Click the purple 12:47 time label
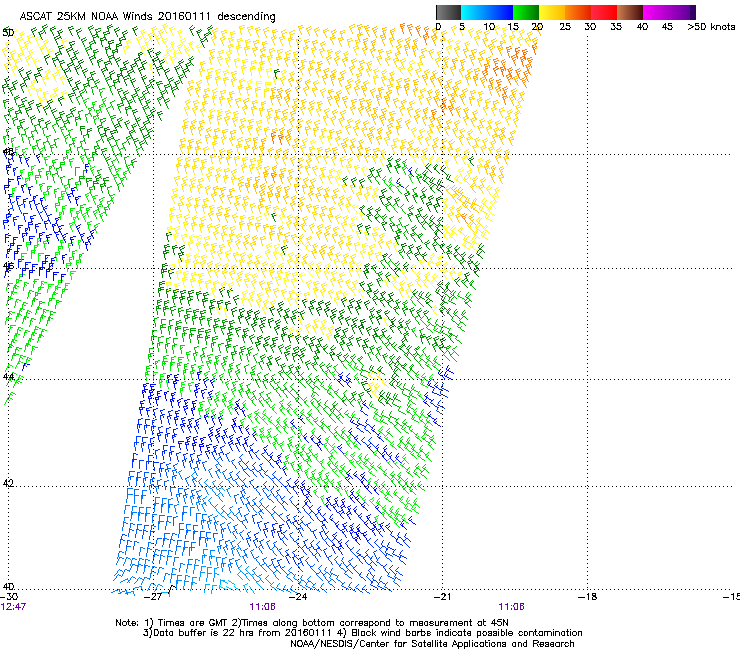Image resolution: width=740 pixels, height=650 pixels. [x=13, y=607]
